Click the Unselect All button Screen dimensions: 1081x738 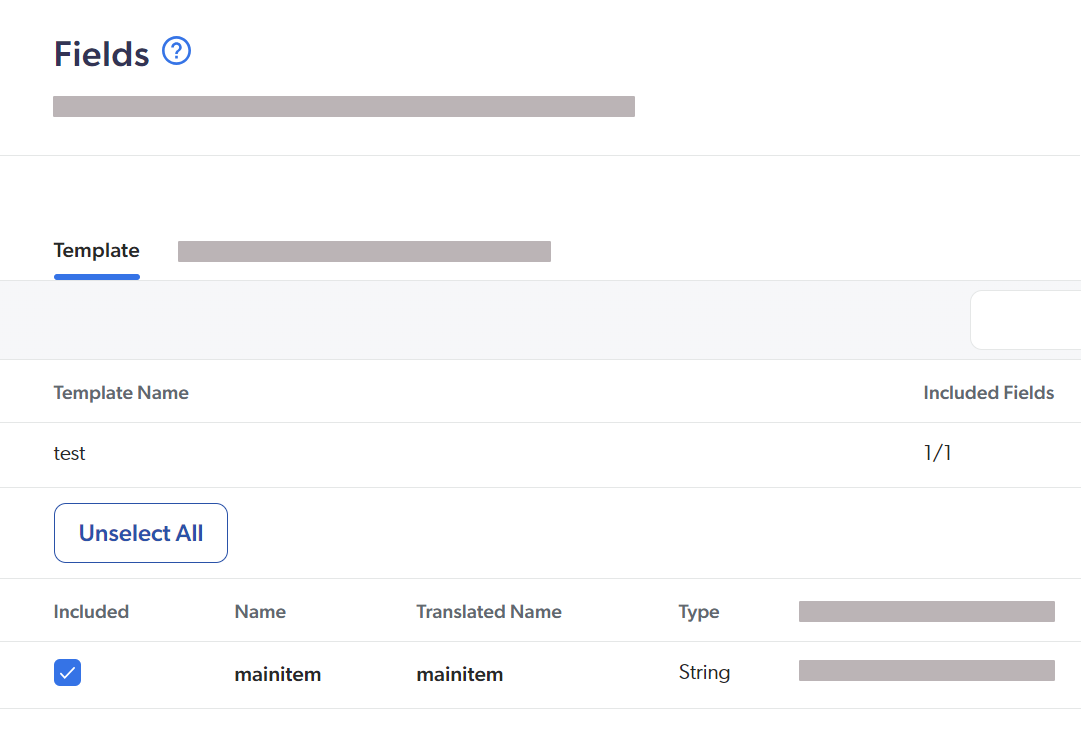coord(141,533)
